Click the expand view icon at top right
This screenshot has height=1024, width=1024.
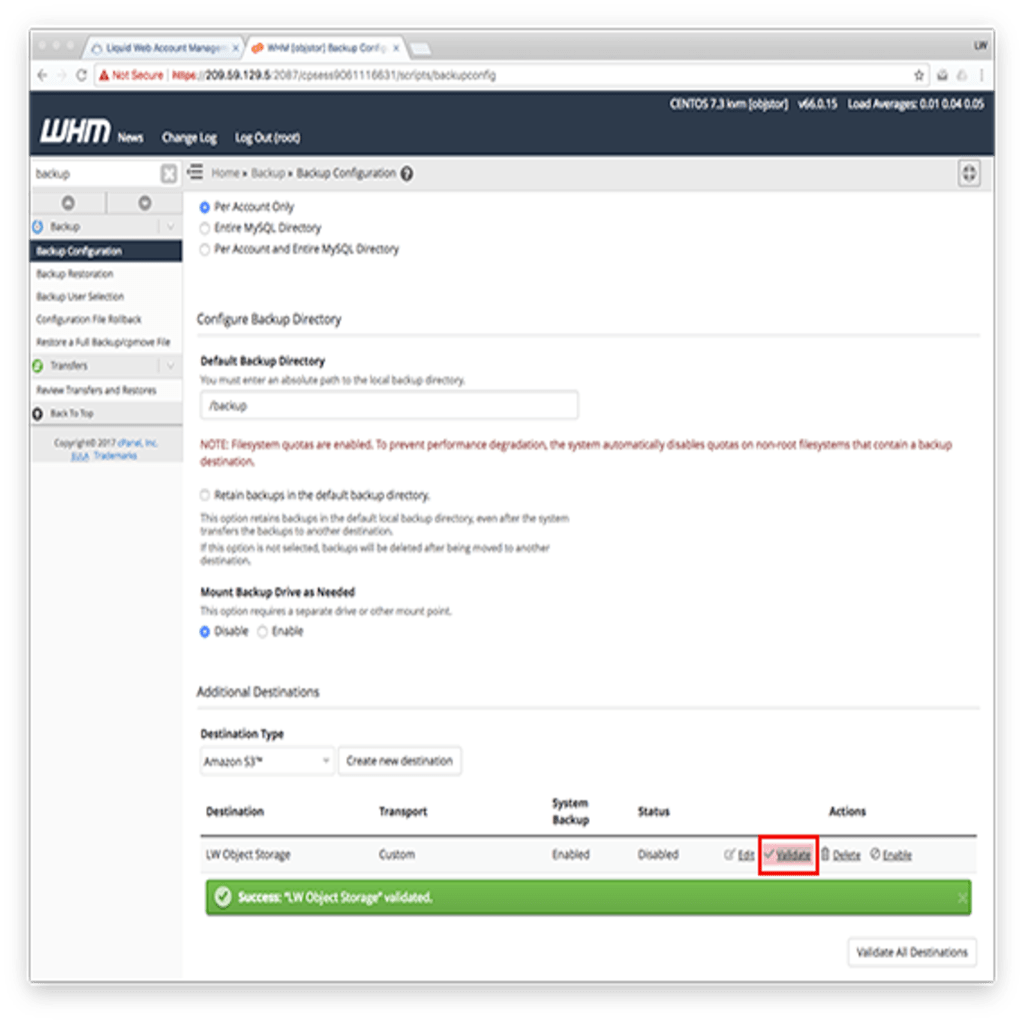click(x=969, y=173)
